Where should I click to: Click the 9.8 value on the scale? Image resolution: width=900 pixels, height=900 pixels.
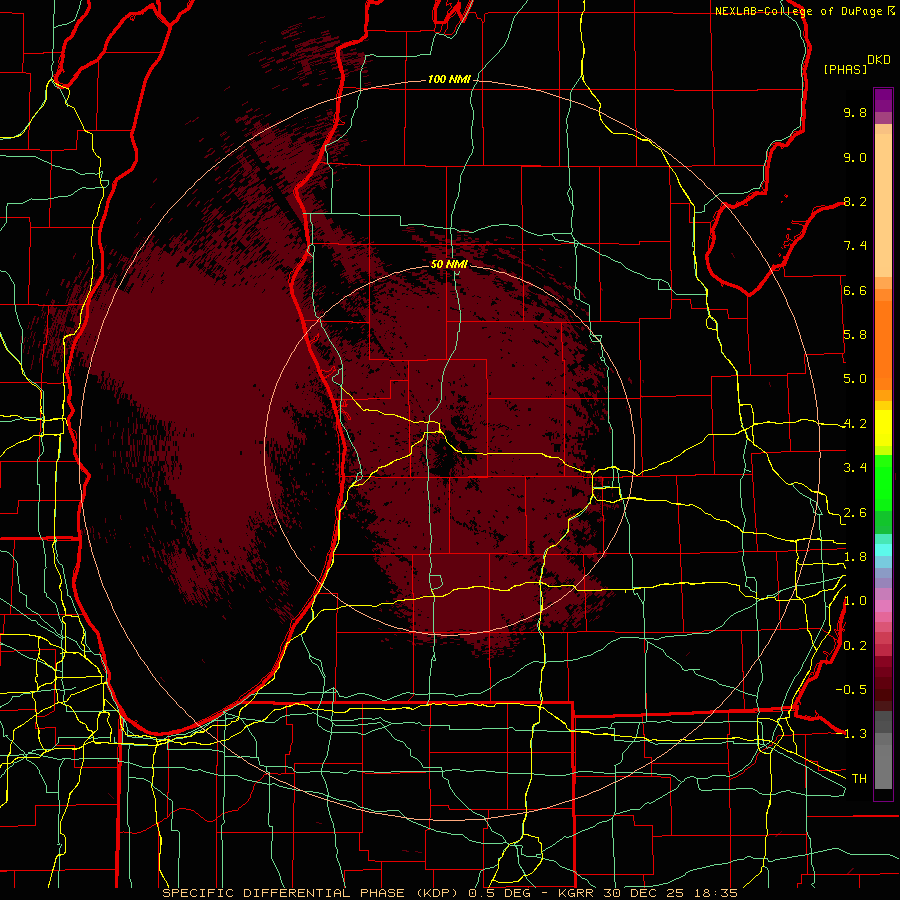pyautogui.click(x=855, y=112)
